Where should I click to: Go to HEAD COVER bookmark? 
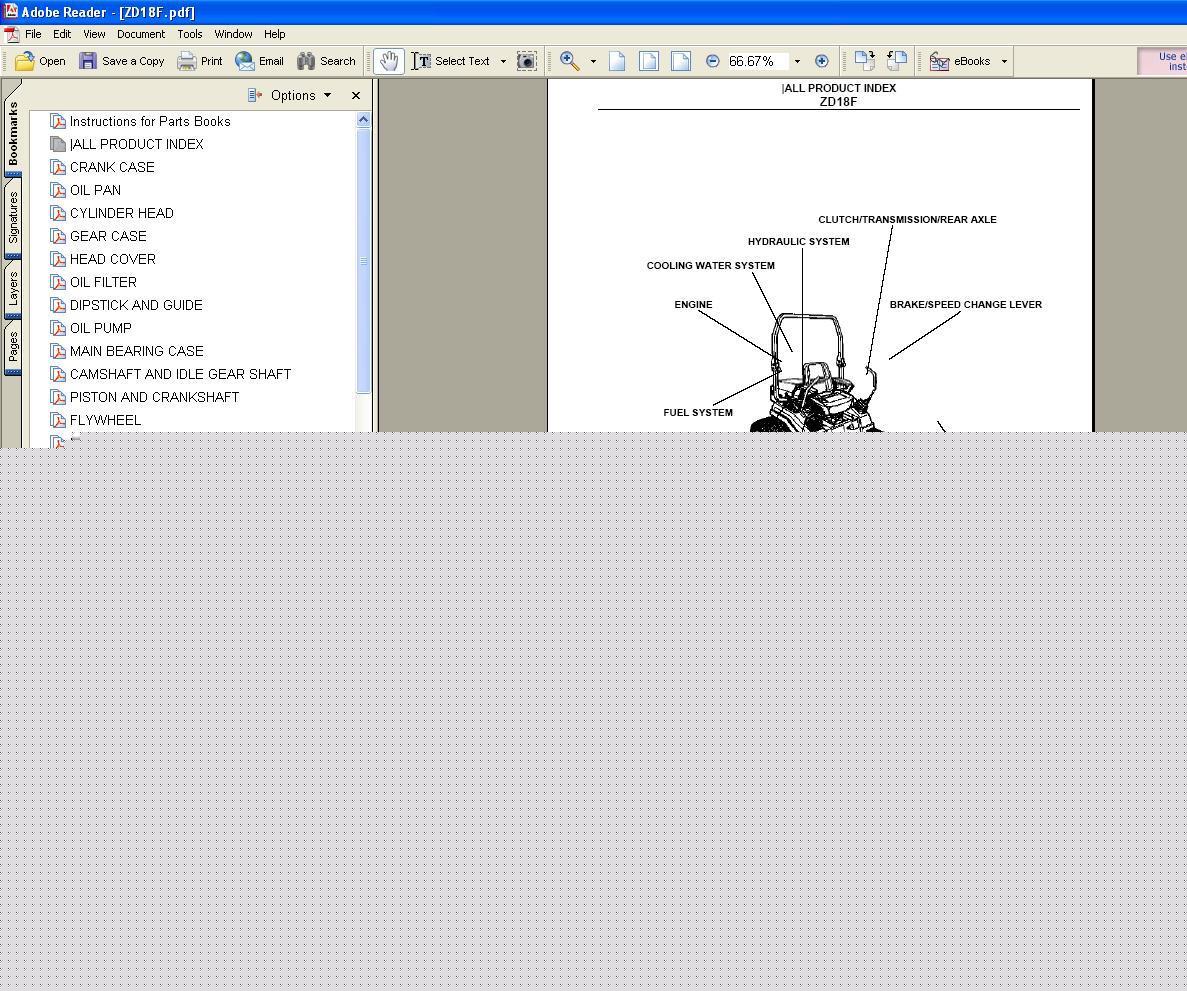point(103,259)
